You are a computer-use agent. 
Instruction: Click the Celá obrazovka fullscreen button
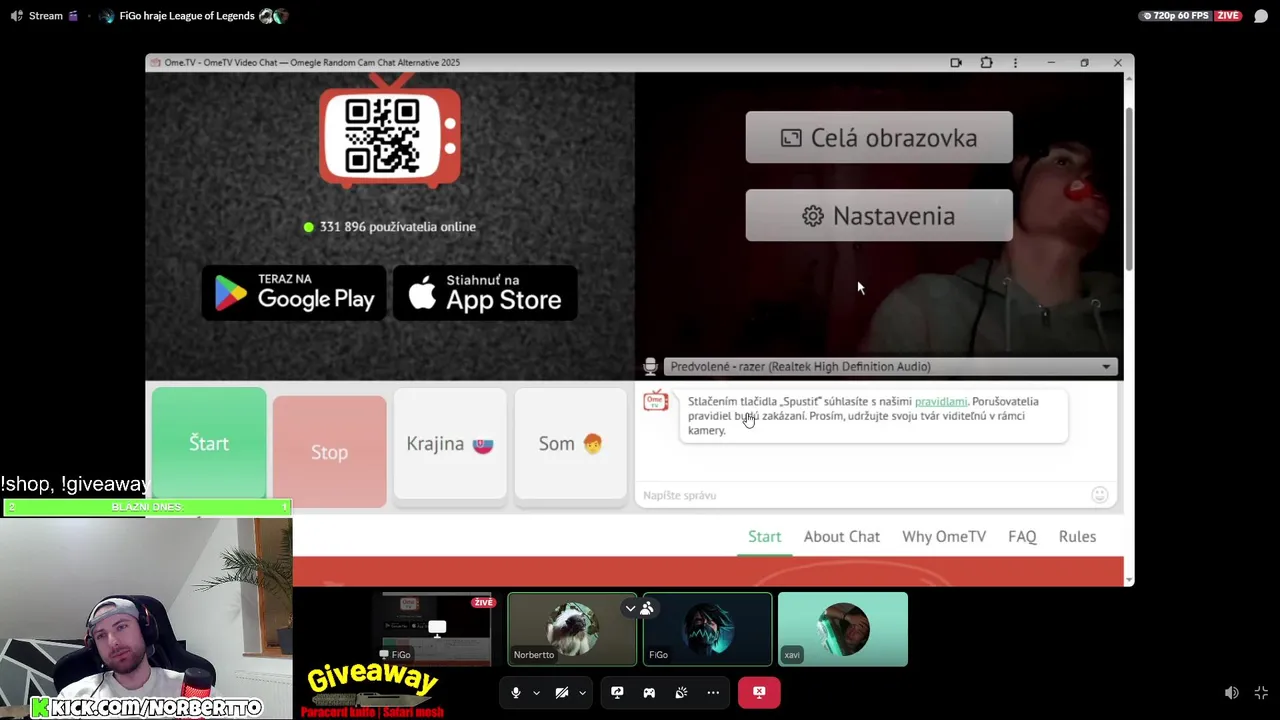tap(879, 138)
